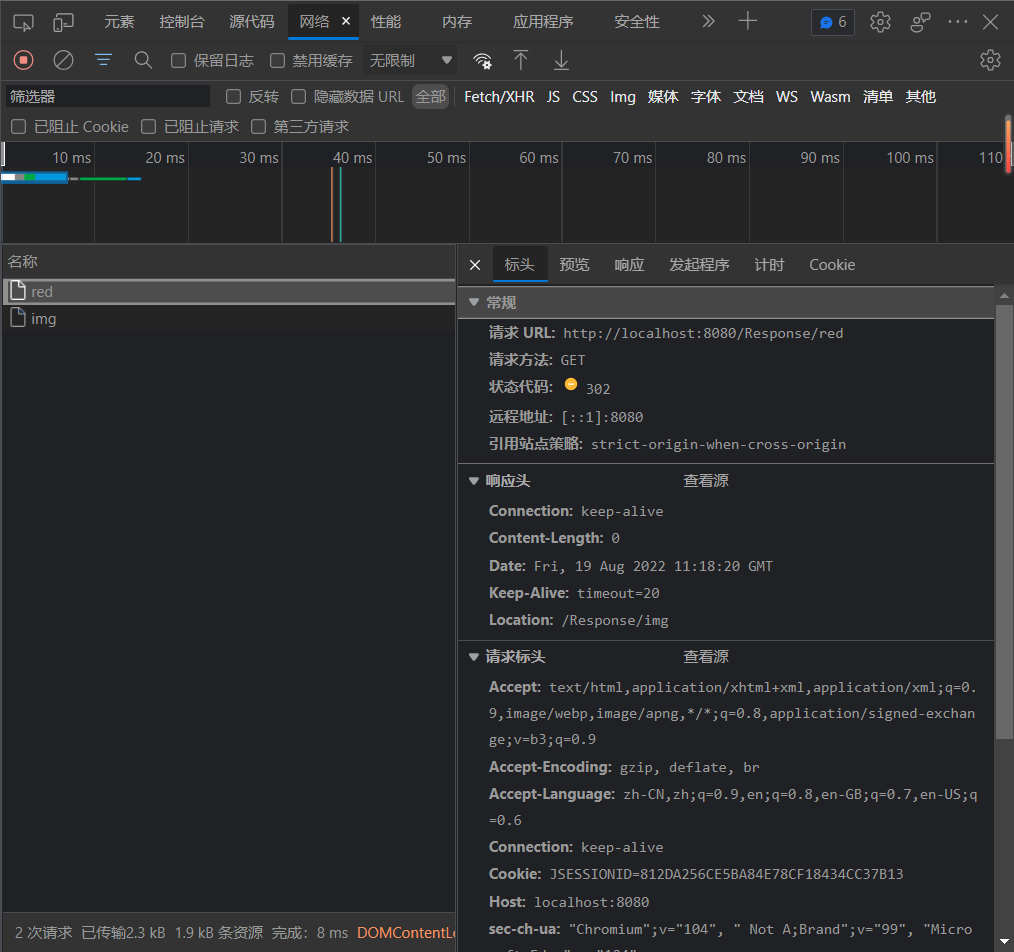Switch to the 元素 tab
The width and height of the screenshot is (1014, 952).
coord(119,22)
